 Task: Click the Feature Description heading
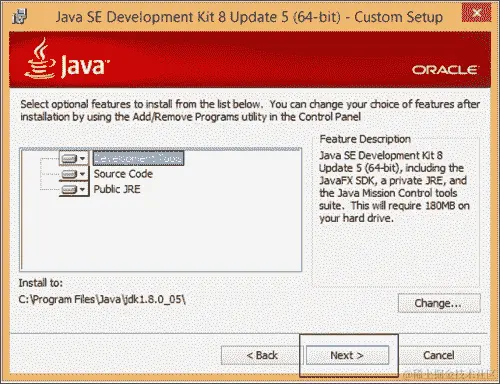(x=365, y=139)
